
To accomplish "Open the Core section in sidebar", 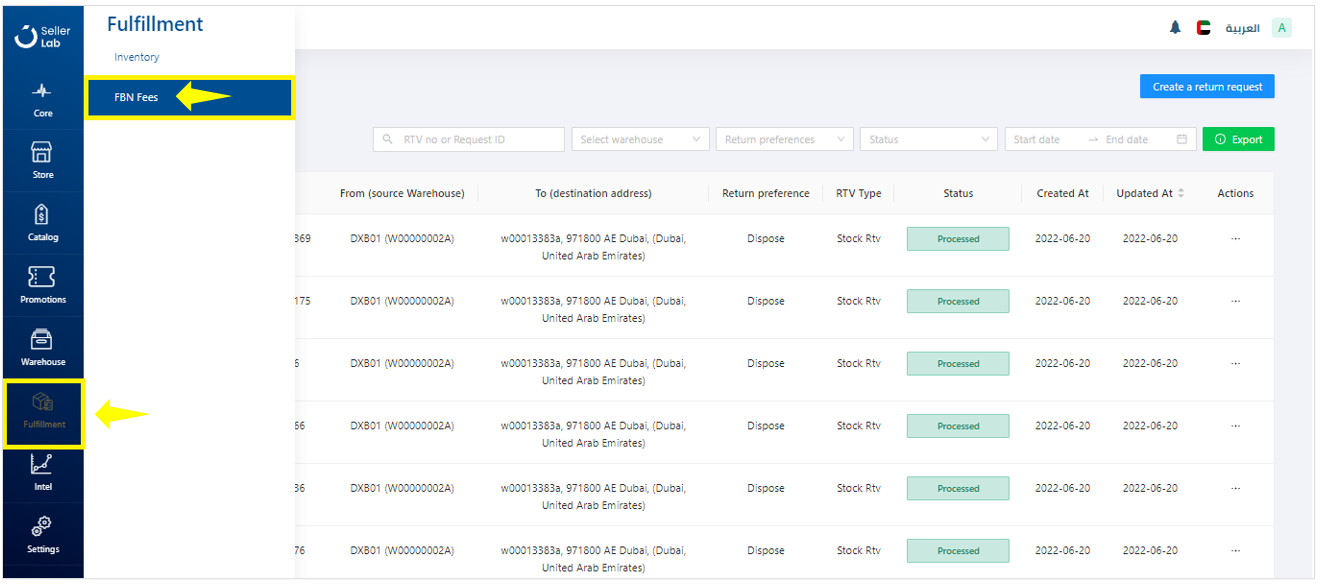I will click(42, 100).
